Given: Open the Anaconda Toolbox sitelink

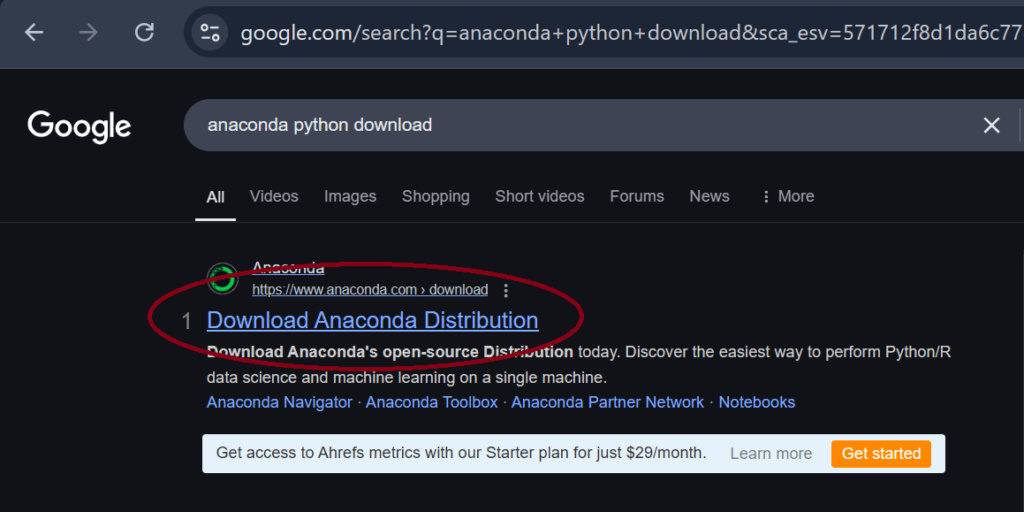Looking at the screenshot, I should (x=432, y=402).
